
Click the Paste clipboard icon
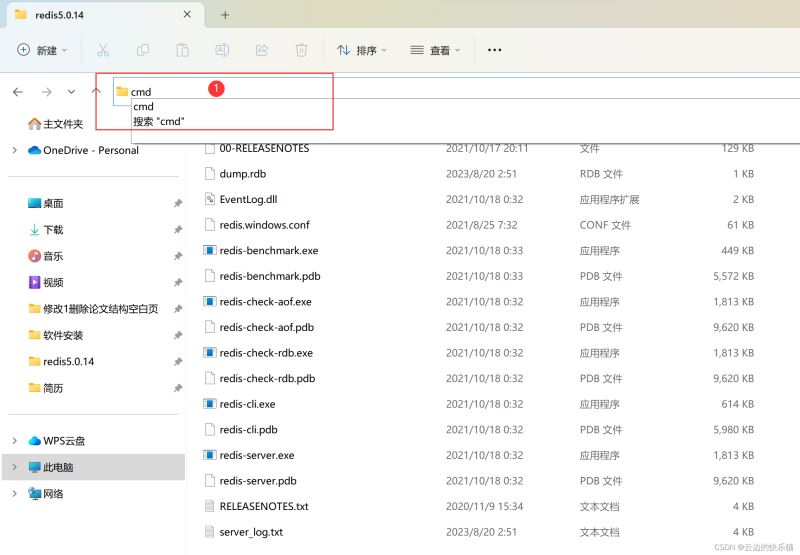[x=182, y=50]
